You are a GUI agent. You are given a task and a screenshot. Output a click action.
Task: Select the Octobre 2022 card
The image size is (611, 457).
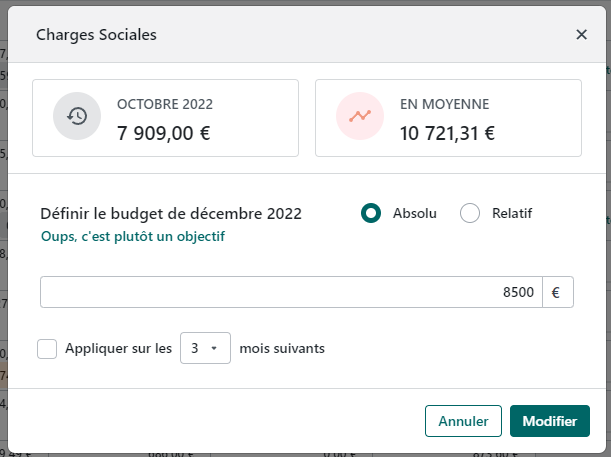point(166,118)
